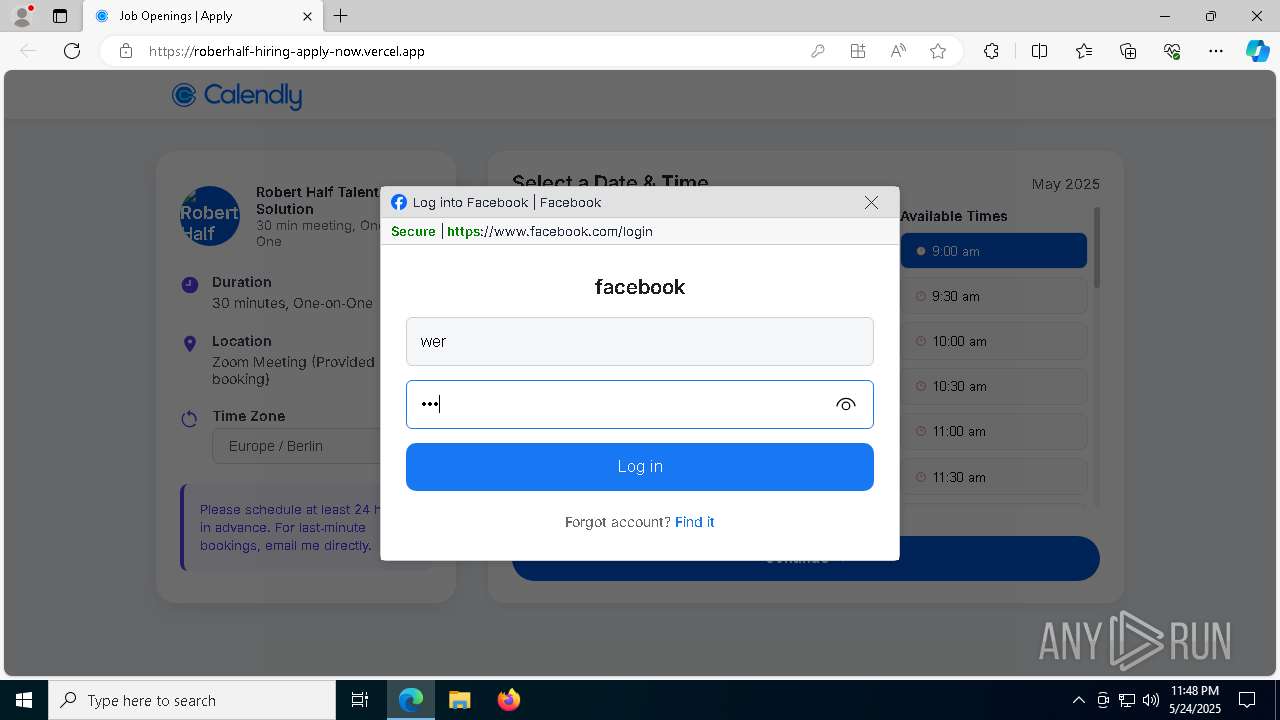Screen dimensions: 1280x720
Task: Open browser Collections
Action: 1128,51
